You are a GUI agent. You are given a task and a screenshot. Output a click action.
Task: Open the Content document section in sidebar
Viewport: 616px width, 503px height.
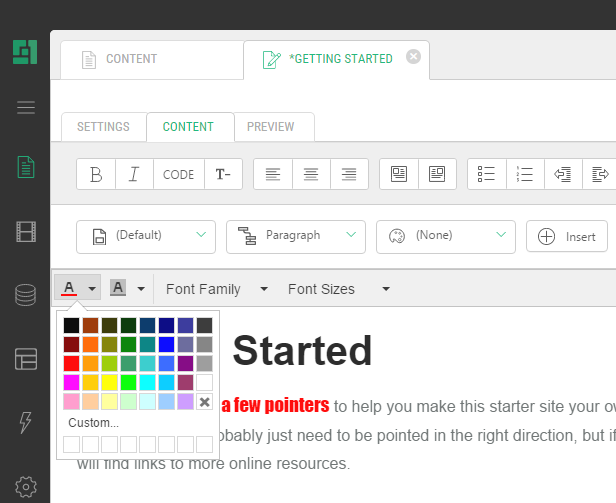26,167
